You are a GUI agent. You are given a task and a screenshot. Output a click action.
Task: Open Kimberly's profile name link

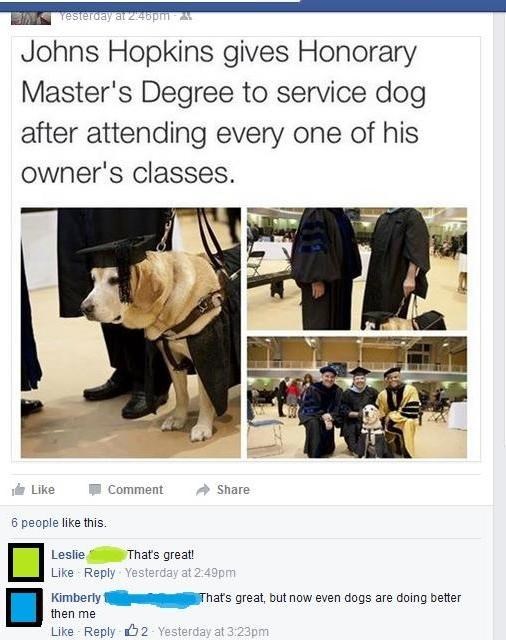pos(76,598)
